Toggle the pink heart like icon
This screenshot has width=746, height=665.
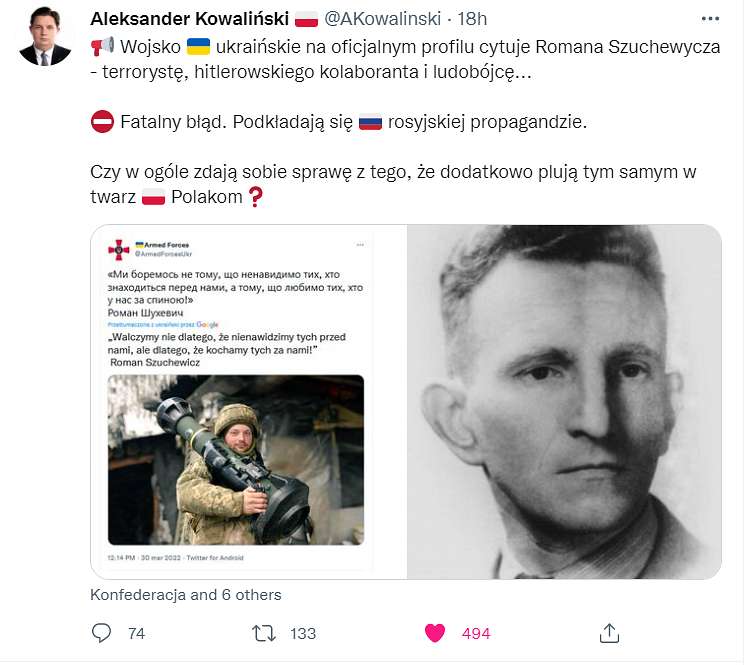tap(434, 635)
